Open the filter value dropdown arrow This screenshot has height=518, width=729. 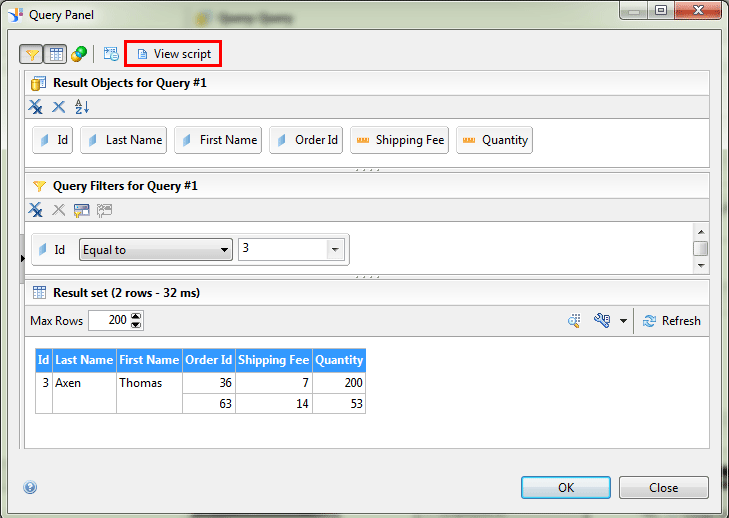coord(335,250)
